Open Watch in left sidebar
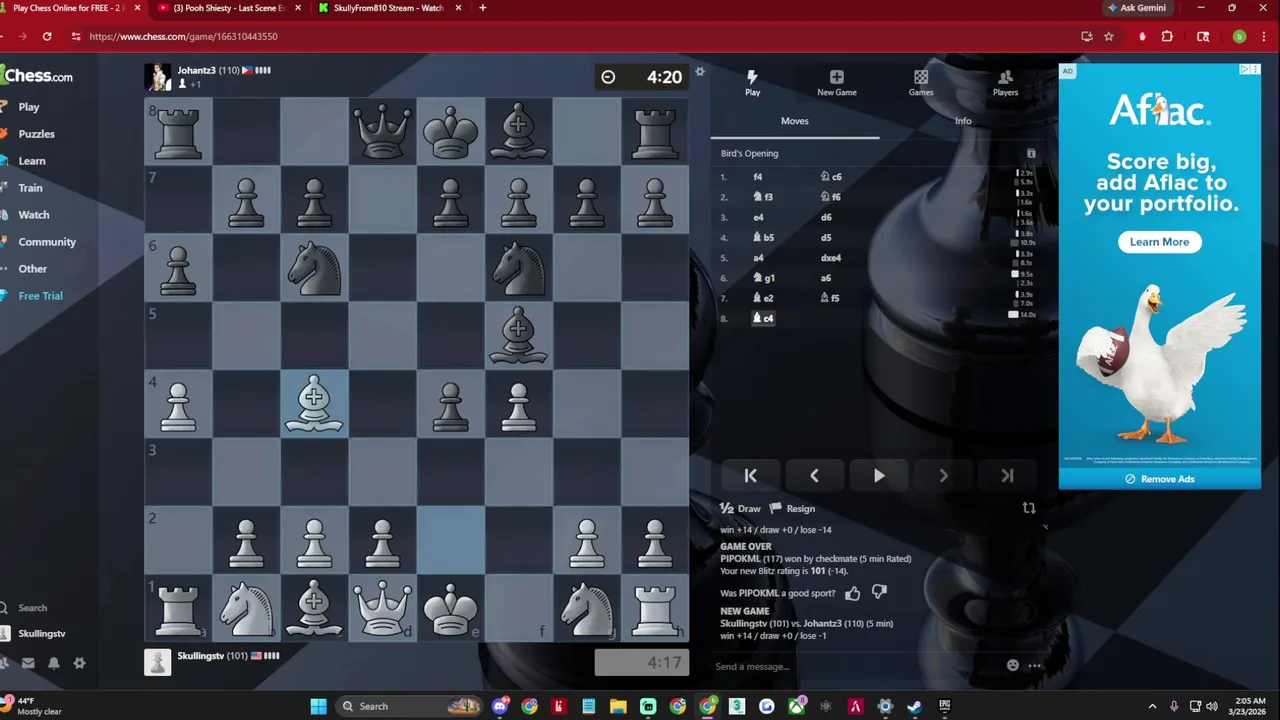The height and width of the screenshot is (720, 1280). (x=33, y=215)
